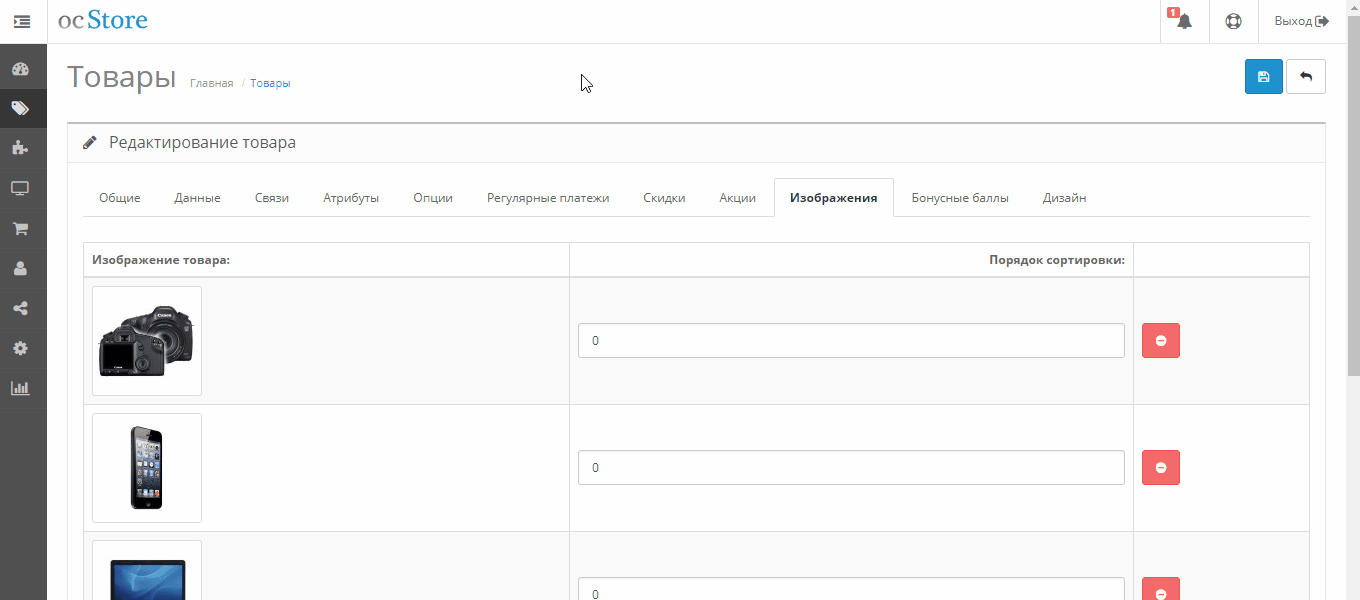Open the dashboard icon in sidebar
This screenshot has height=600, width=1360.
[21, 70]
